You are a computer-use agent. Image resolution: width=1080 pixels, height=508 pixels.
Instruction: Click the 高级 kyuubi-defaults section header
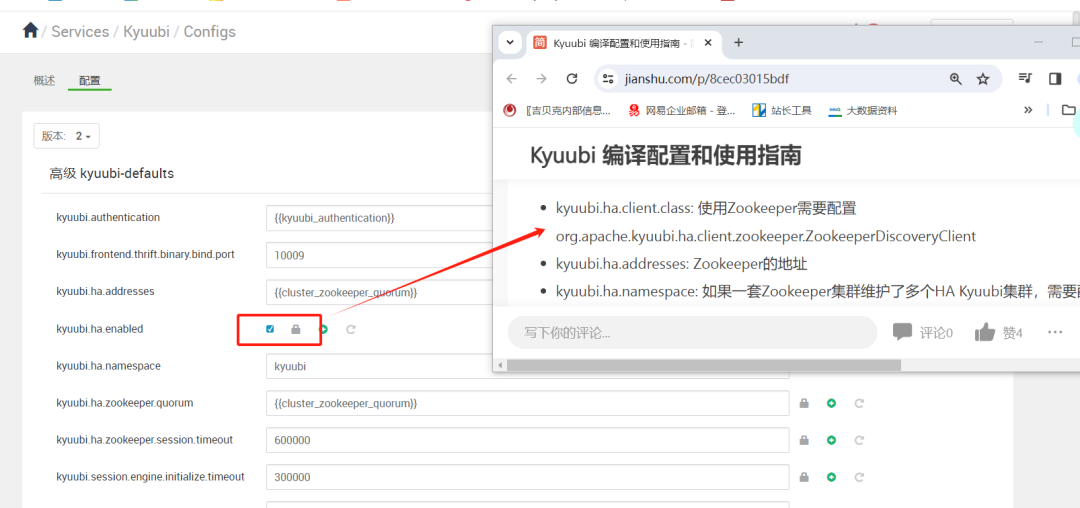112,173
